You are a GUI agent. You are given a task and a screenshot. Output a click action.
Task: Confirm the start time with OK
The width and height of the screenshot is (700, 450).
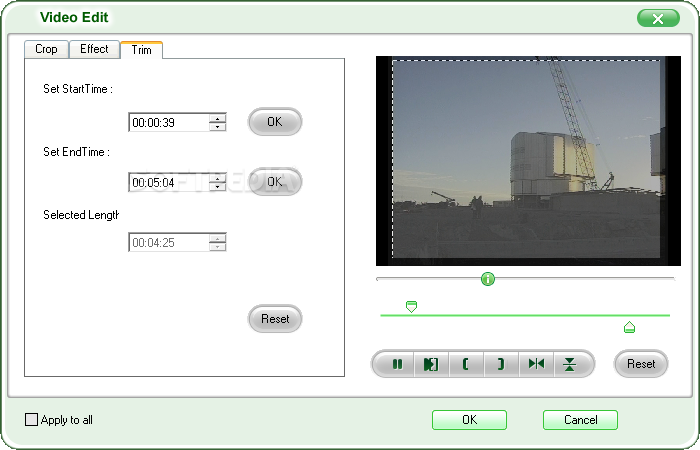click(x=275, y=121)
